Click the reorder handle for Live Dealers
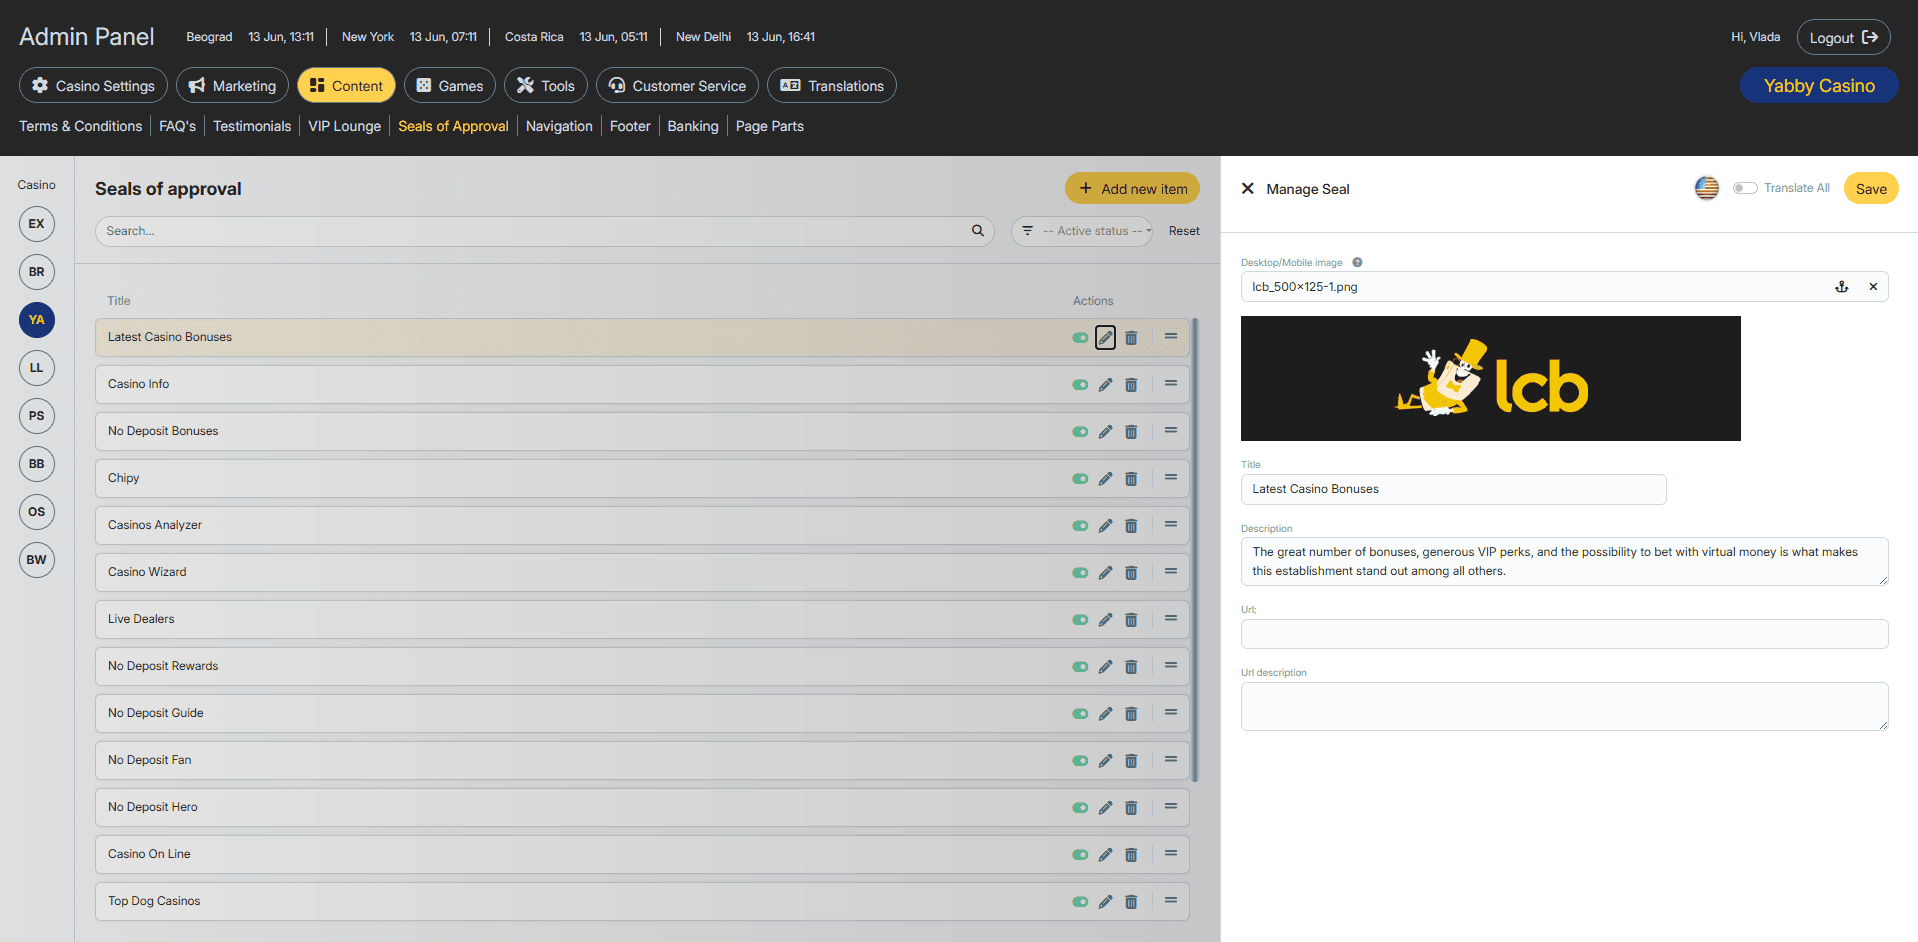The width and height of the screenshot is (1918, 942). coord(1170,619)
